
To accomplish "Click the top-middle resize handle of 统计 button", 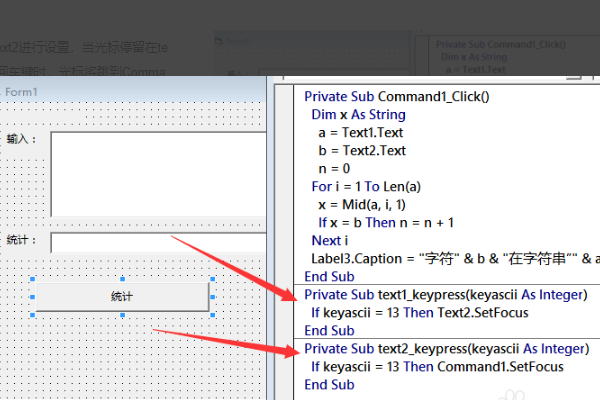I will [x=123, y=279].
